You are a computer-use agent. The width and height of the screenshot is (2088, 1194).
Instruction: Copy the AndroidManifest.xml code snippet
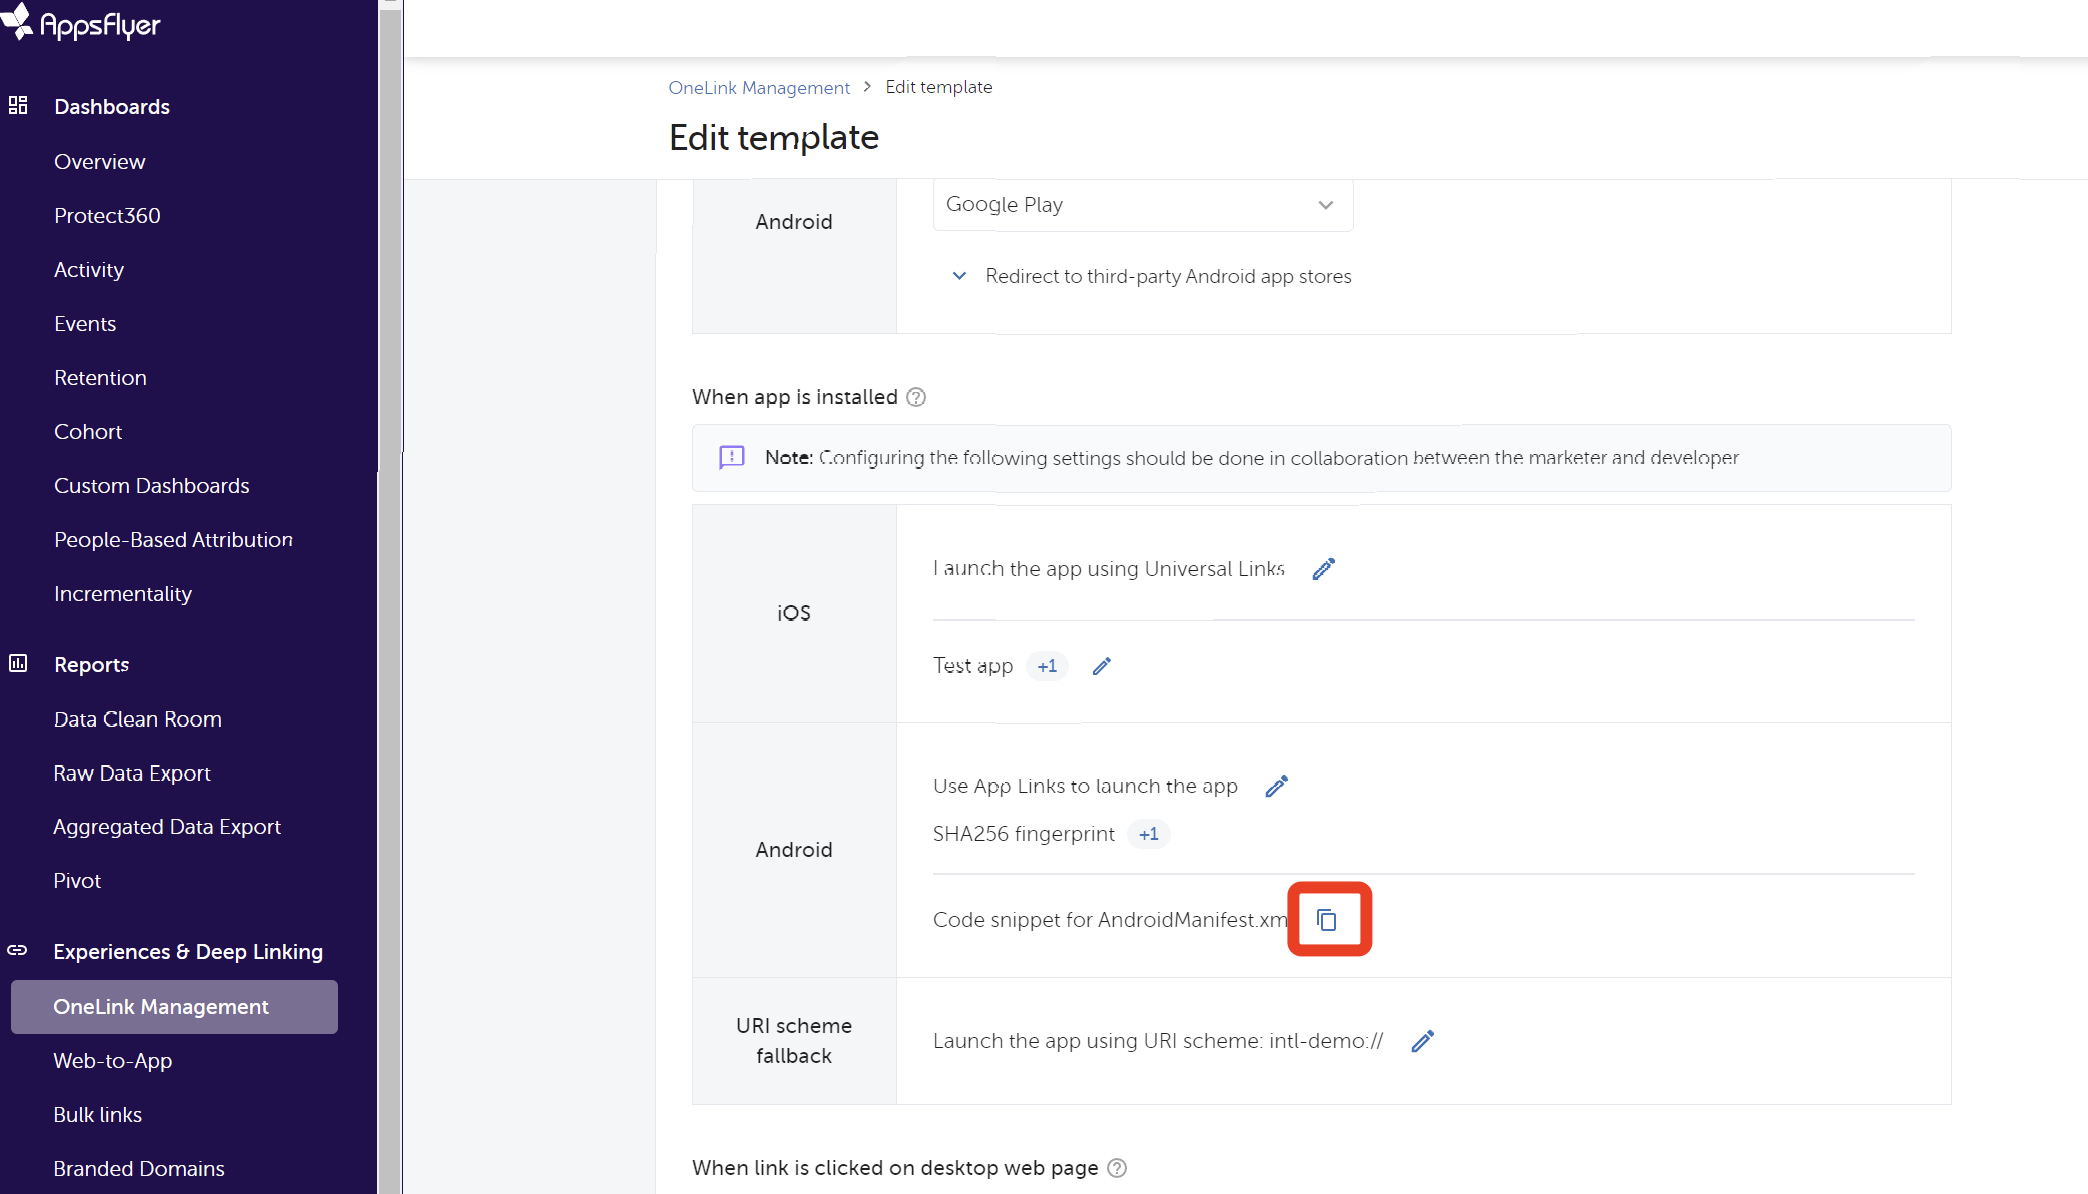point(1327,919)
